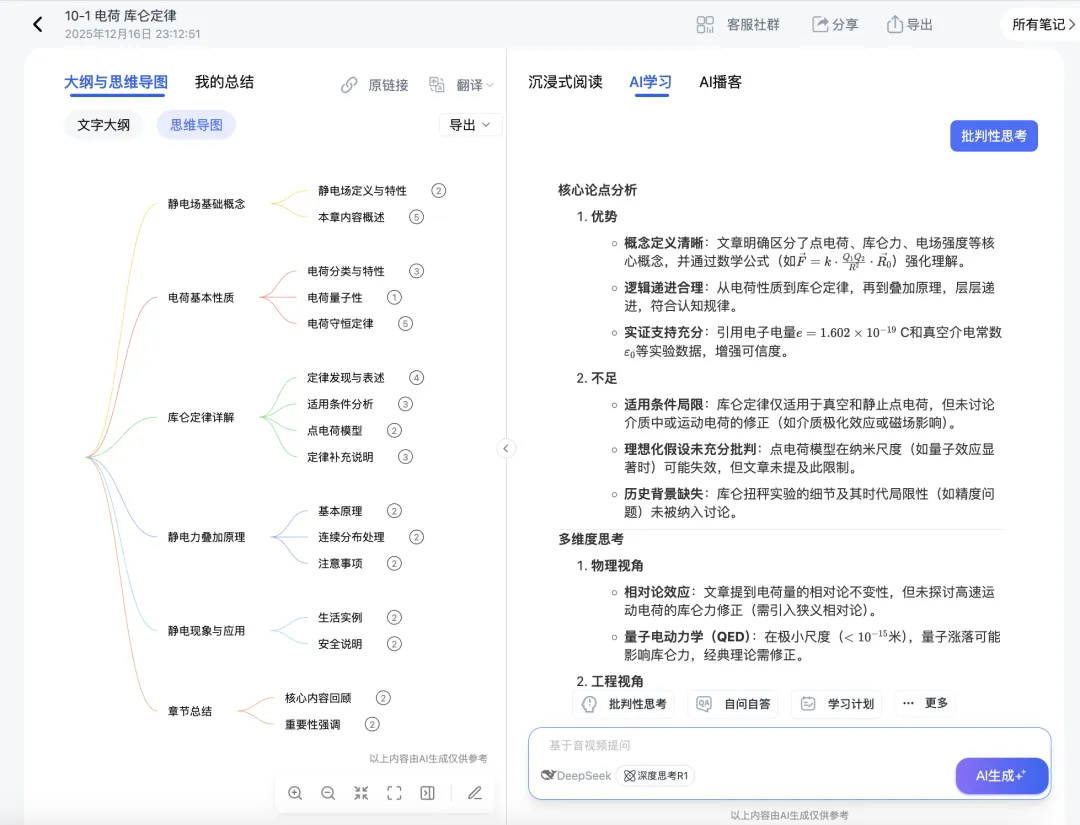Click the 自问自答 quick action
1080x825 pixels.
733,704
